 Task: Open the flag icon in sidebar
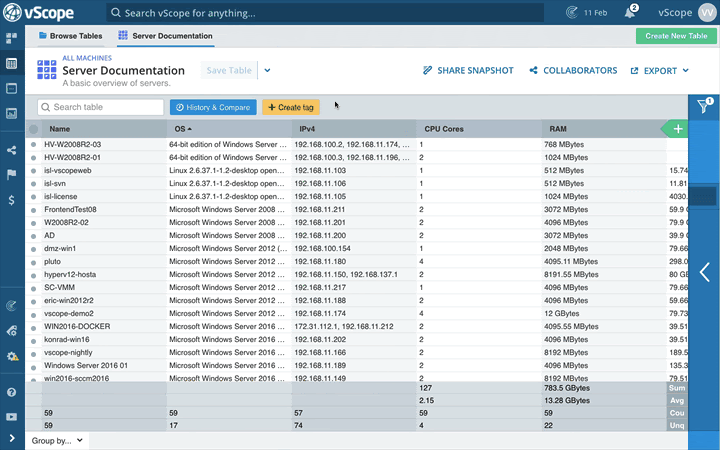[x=11, y=174]
